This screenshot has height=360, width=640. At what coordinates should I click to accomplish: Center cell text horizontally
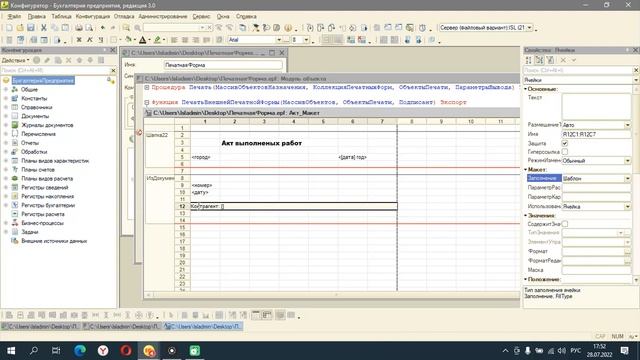coord(185,40)
